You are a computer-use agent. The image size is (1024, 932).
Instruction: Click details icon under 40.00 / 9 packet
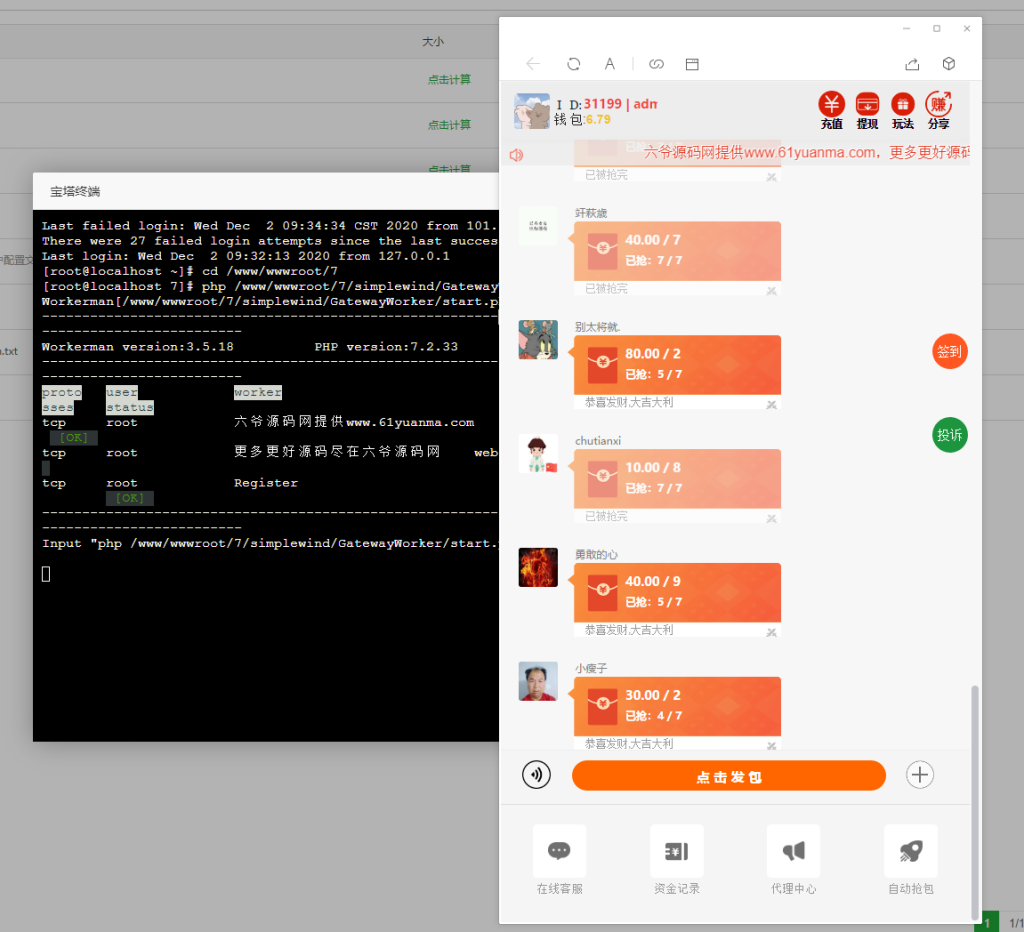[771, 632]
